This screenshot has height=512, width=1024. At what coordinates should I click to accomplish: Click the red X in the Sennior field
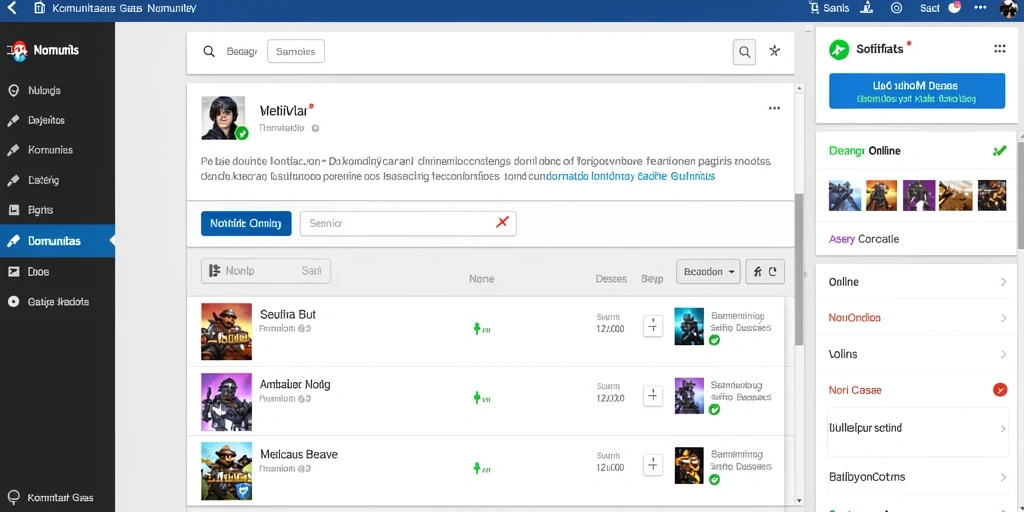502,223
